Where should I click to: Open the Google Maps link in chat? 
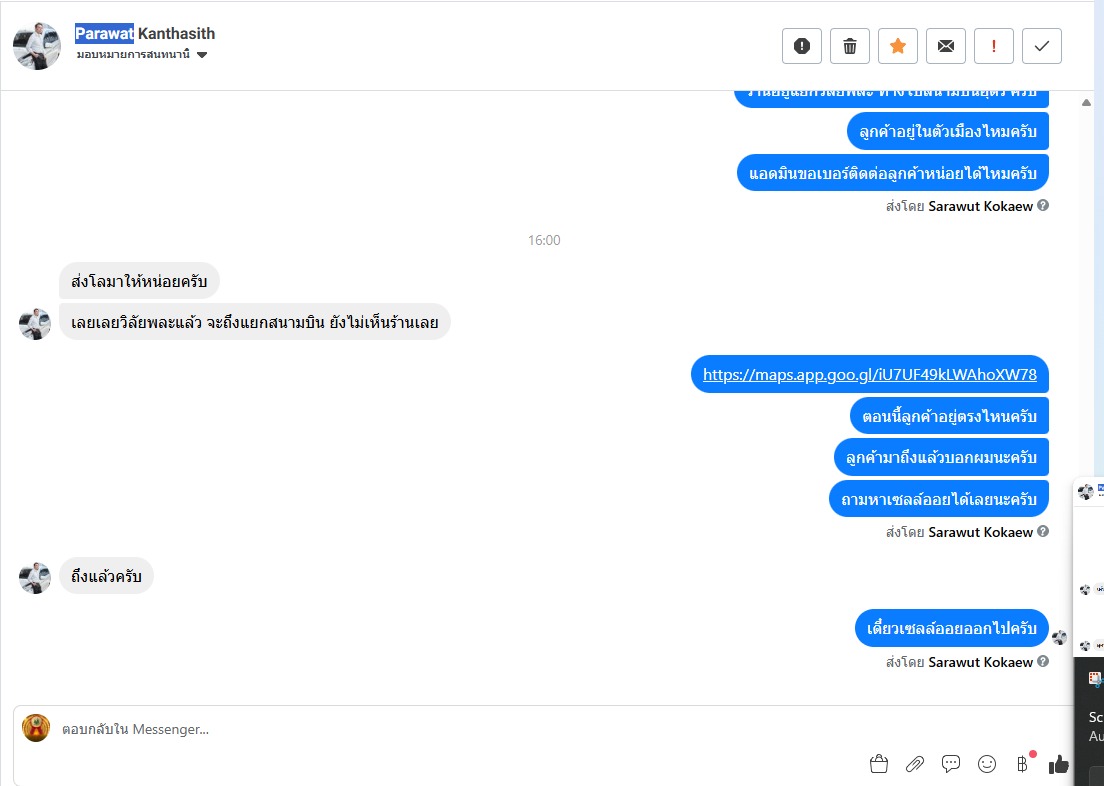pos(870,374)
